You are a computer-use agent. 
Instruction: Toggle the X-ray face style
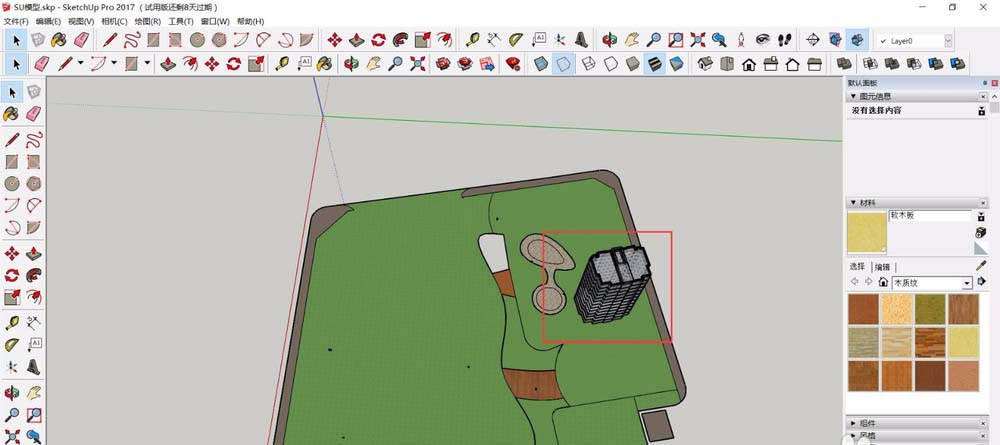pos(540,64)
